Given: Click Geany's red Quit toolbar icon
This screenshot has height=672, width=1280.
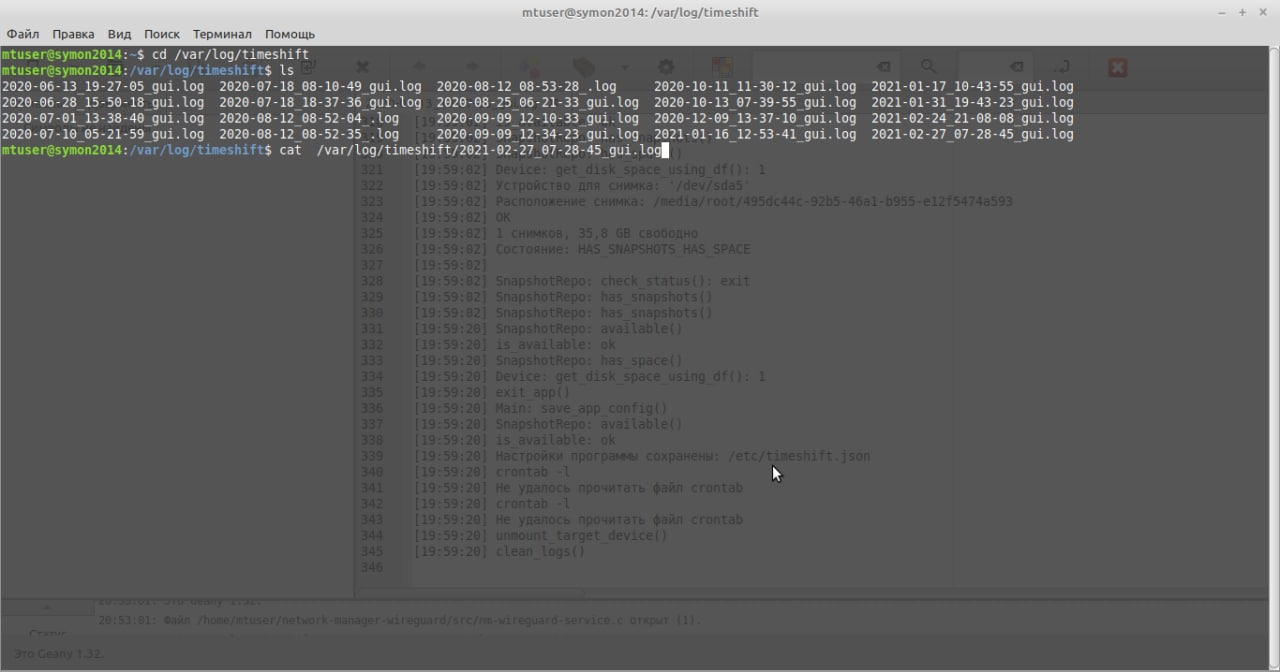Looking at the screenshot, I should [x=1118, y=67].
